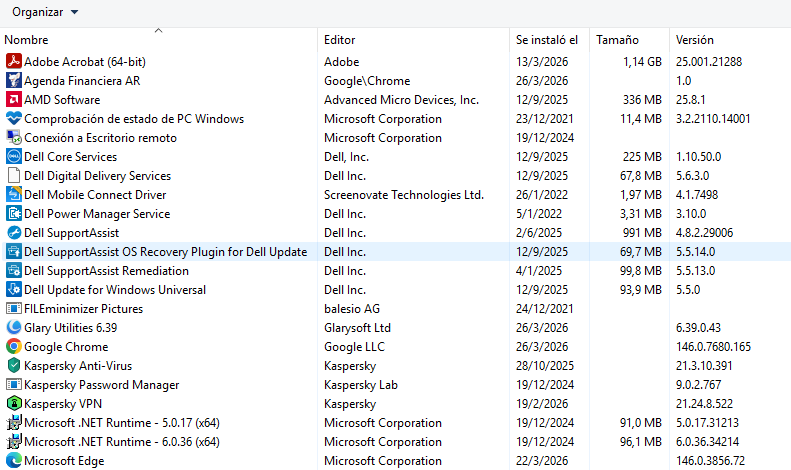Select the Google Chrome icon
The width and height of the screenshot is (791, 470).
tap(14, 347)
